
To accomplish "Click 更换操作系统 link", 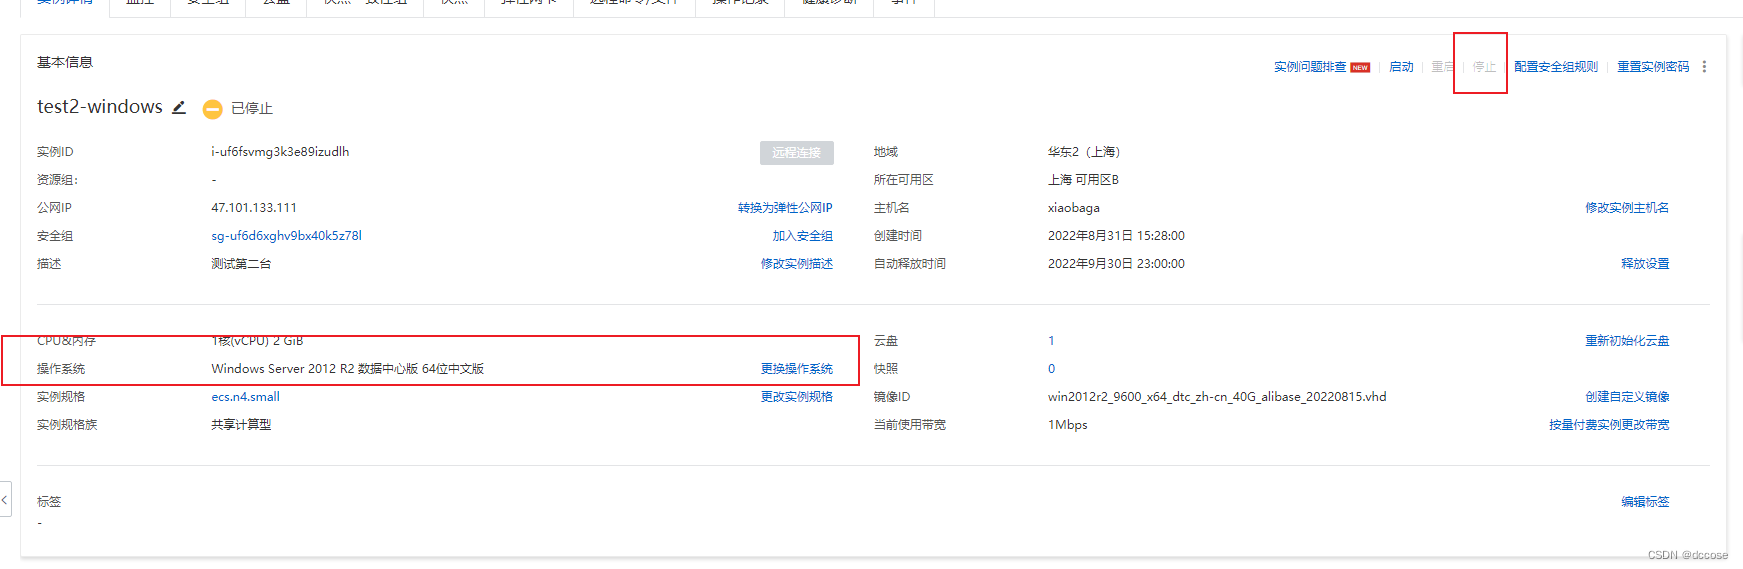I will tap(796, 369).
